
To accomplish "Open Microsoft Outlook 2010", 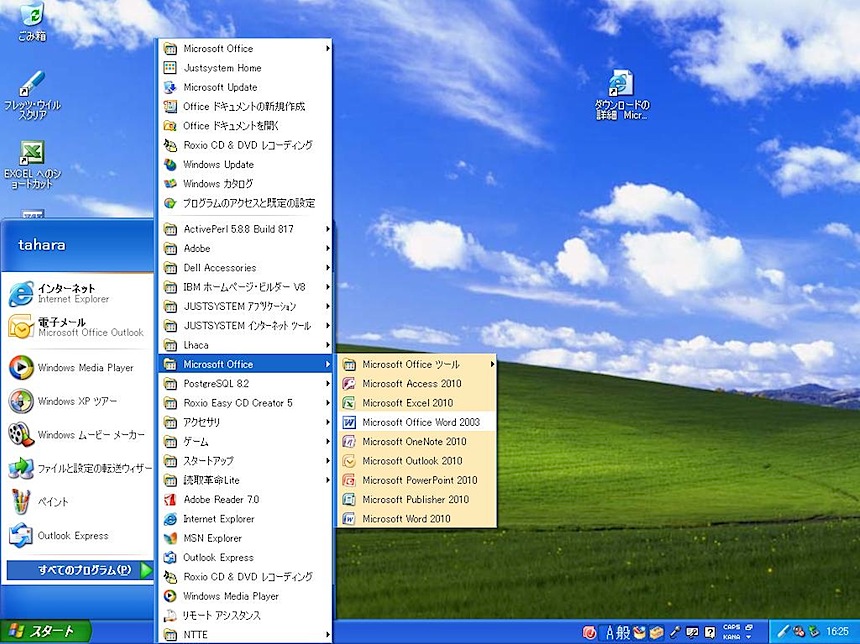I will (416, 461).
